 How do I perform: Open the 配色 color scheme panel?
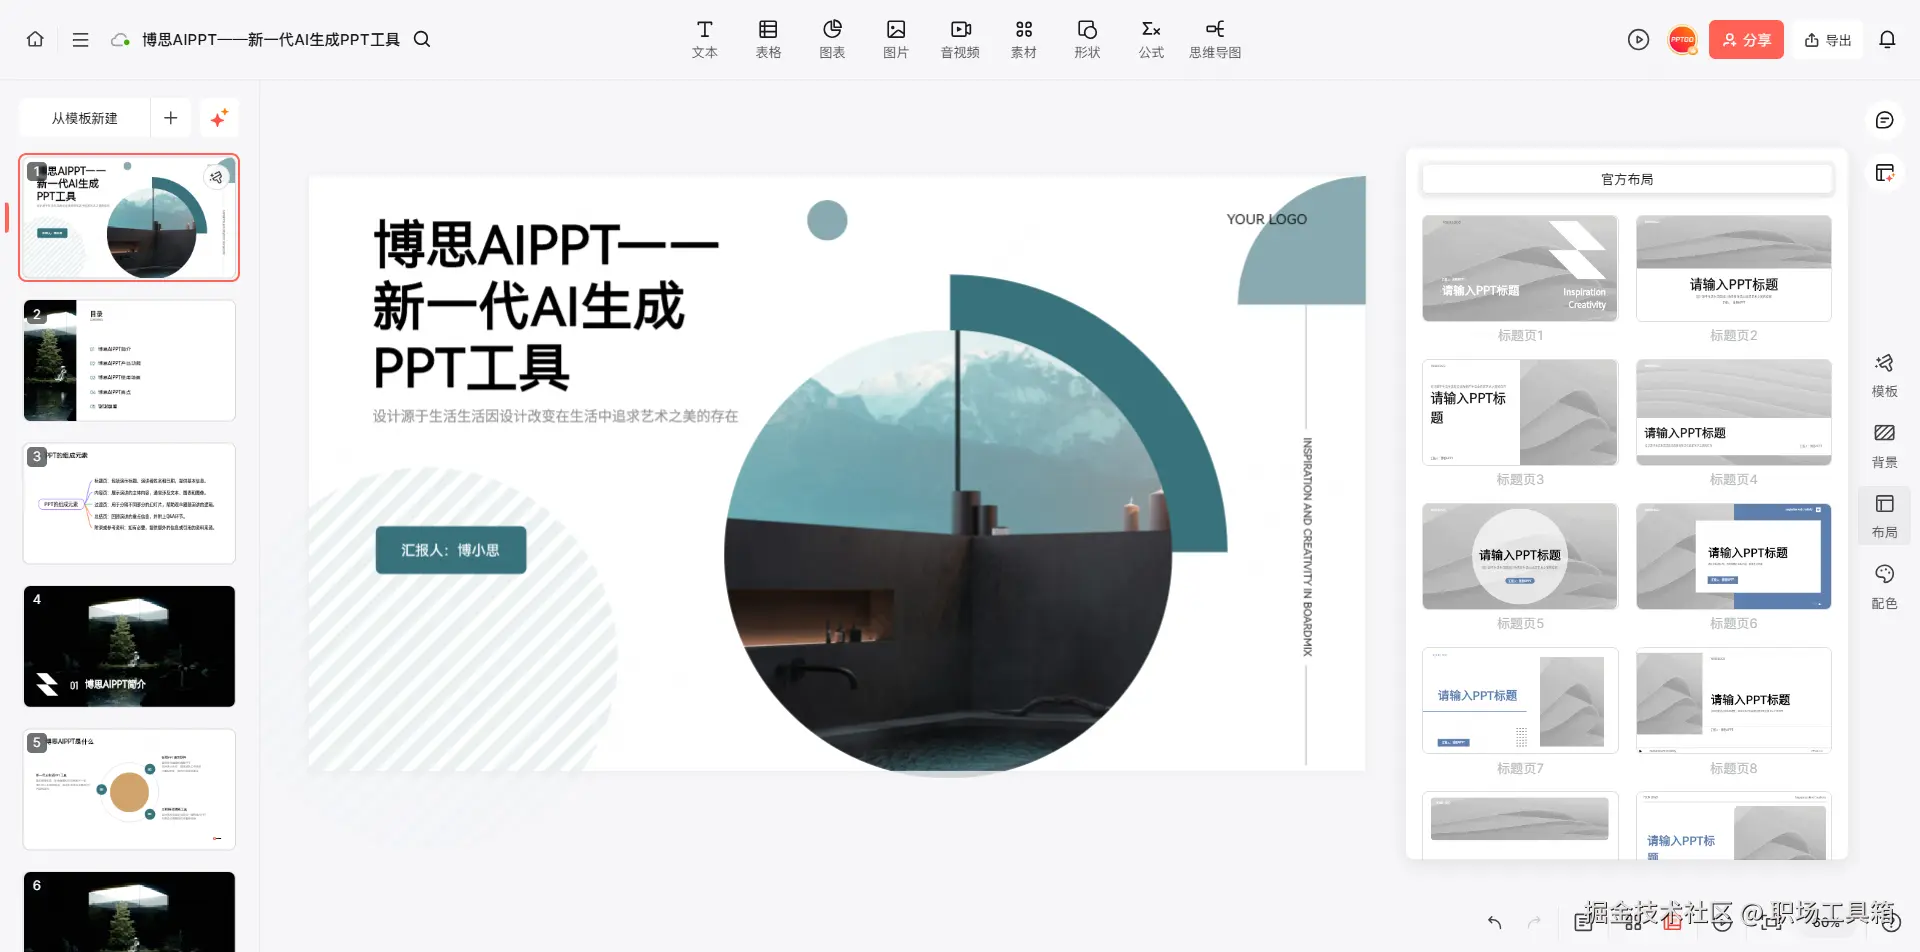tap(1884, 586)
